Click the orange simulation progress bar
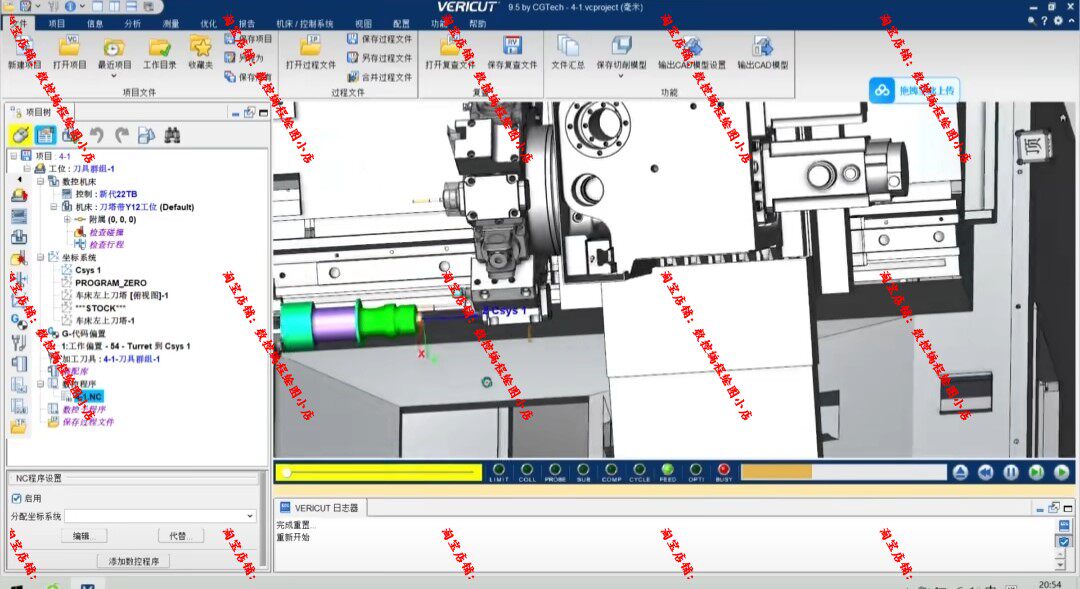The width and height of the screenshot is (1080, 589). point(844,472)
